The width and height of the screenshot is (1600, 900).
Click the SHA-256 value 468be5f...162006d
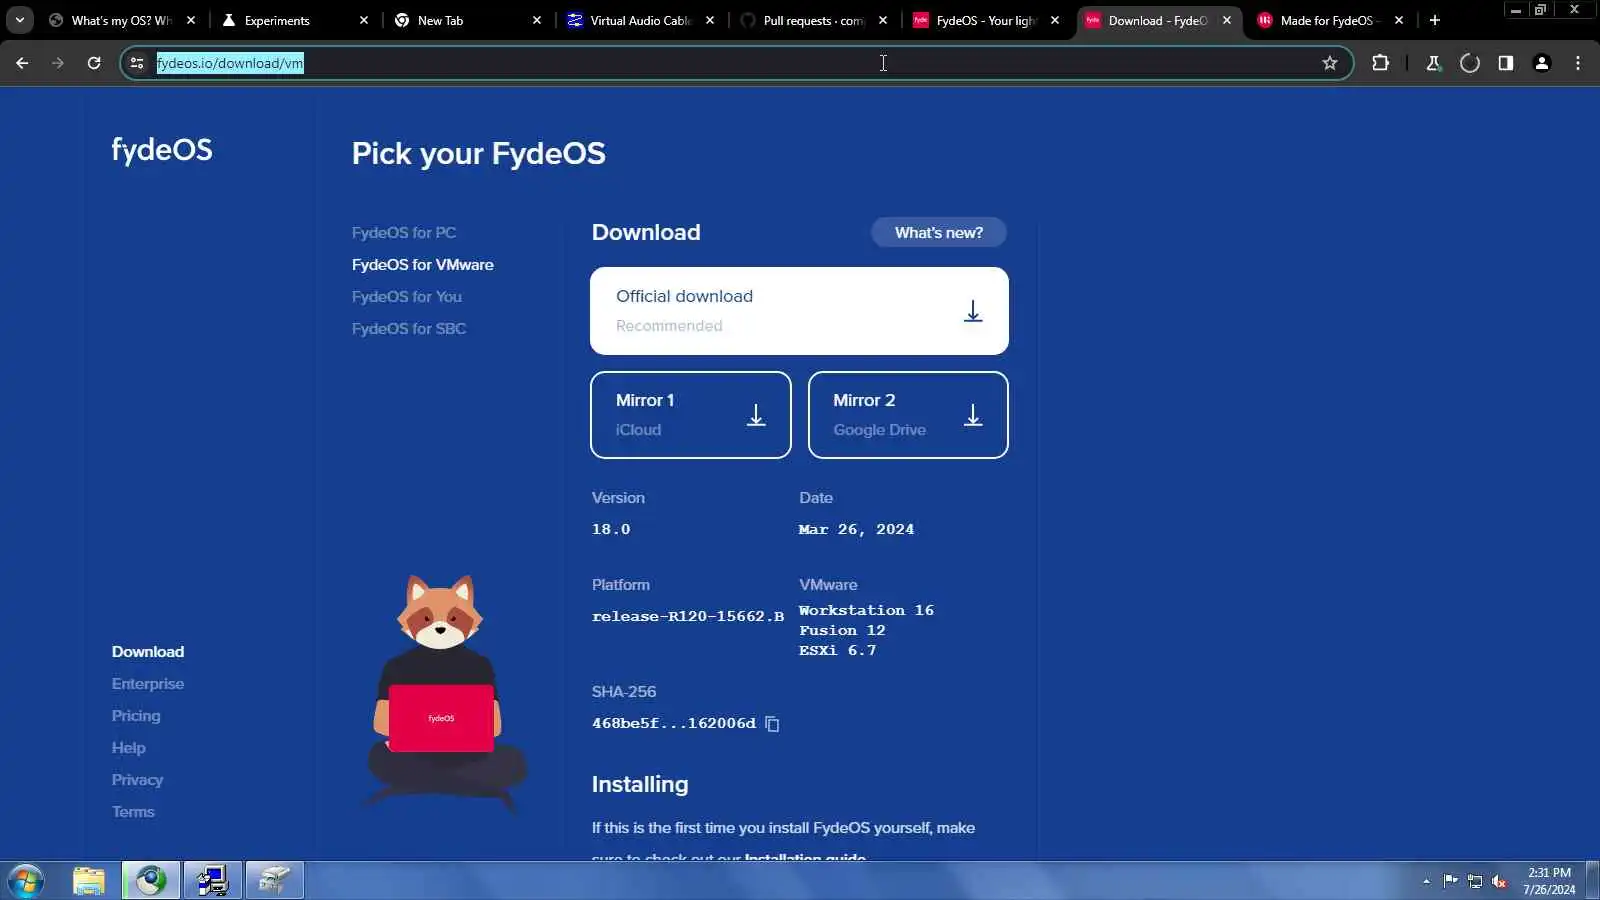point(674,723)
